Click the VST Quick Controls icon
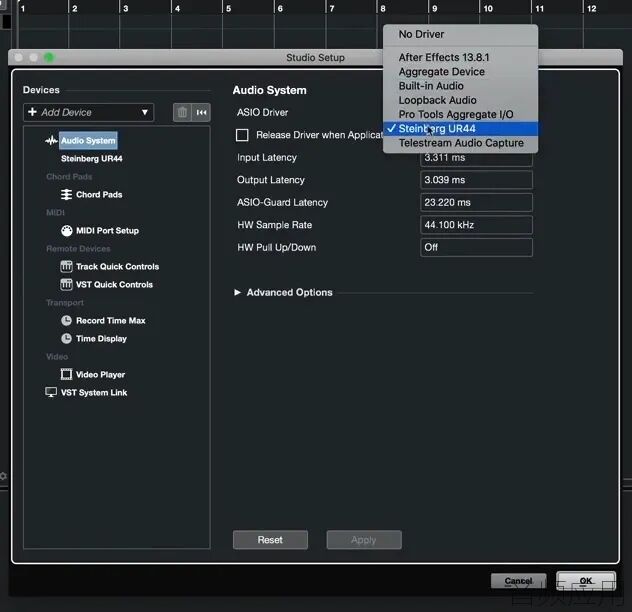Screen dimensions: 632x612 click(67, 285)
